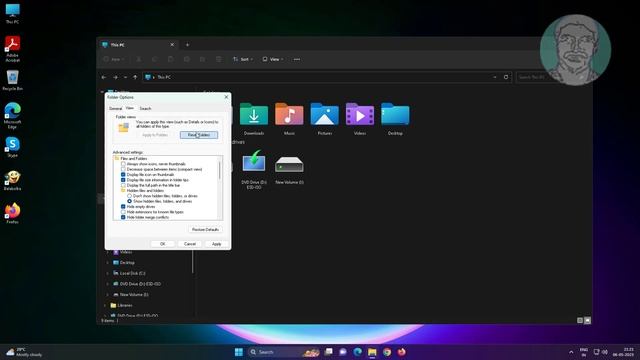Click the Back navigation arrow in Explorer
This screenshot has height=360, width=640.
(104, 77)
